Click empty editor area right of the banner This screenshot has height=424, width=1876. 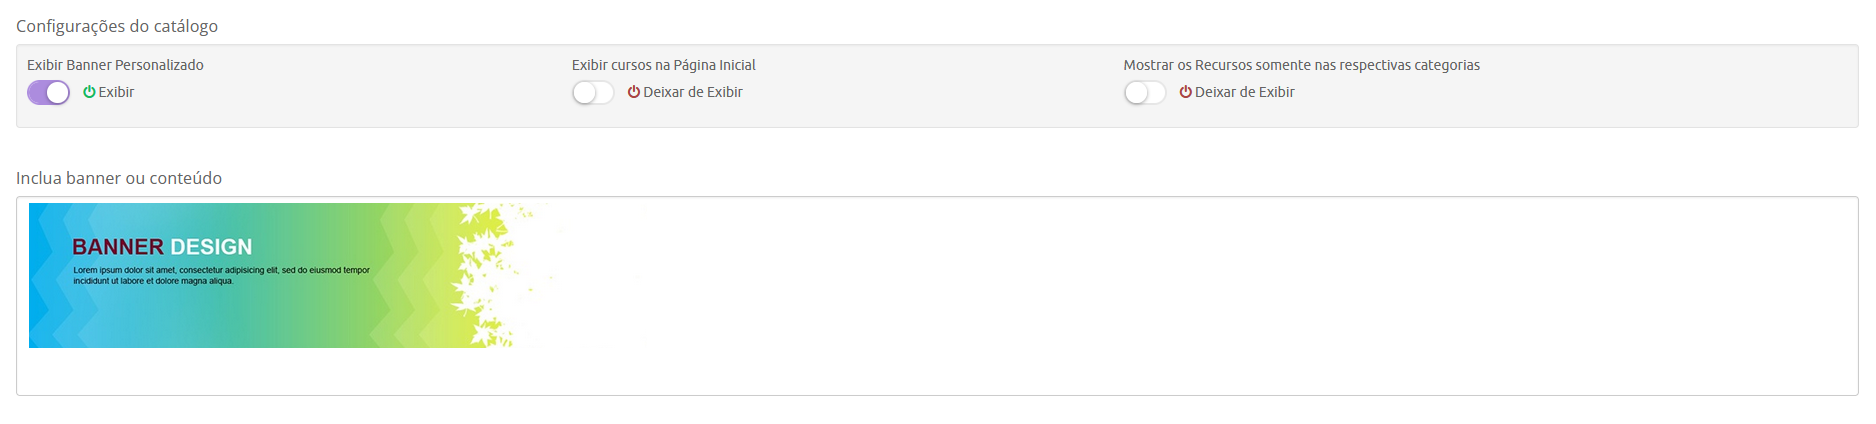click(x=1200, y=275)
